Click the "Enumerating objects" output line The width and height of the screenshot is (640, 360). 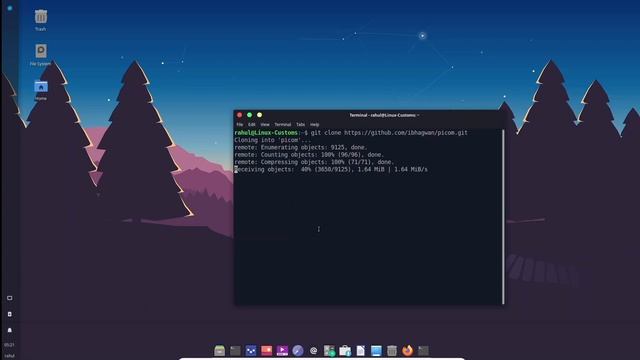[300, 147]
